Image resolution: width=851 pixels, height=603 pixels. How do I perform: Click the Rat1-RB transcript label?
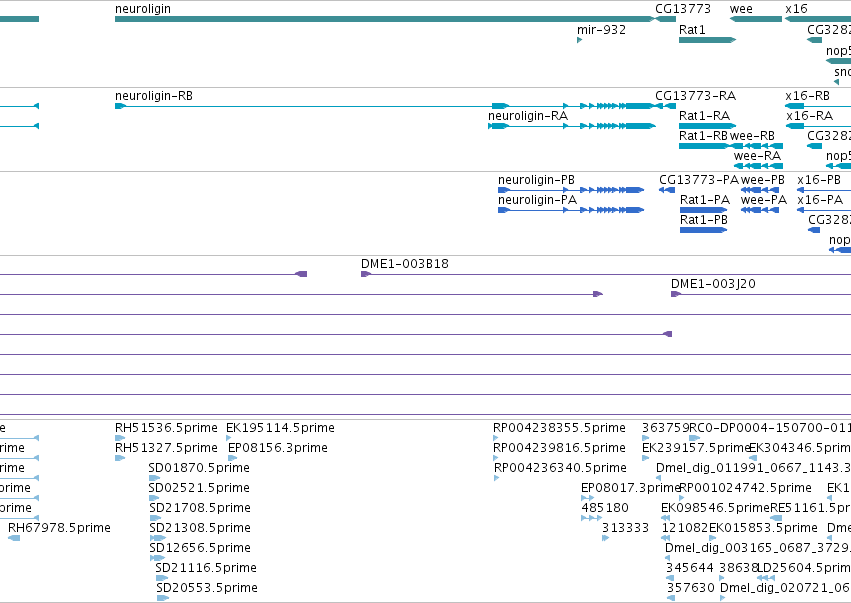click(703, 136)
